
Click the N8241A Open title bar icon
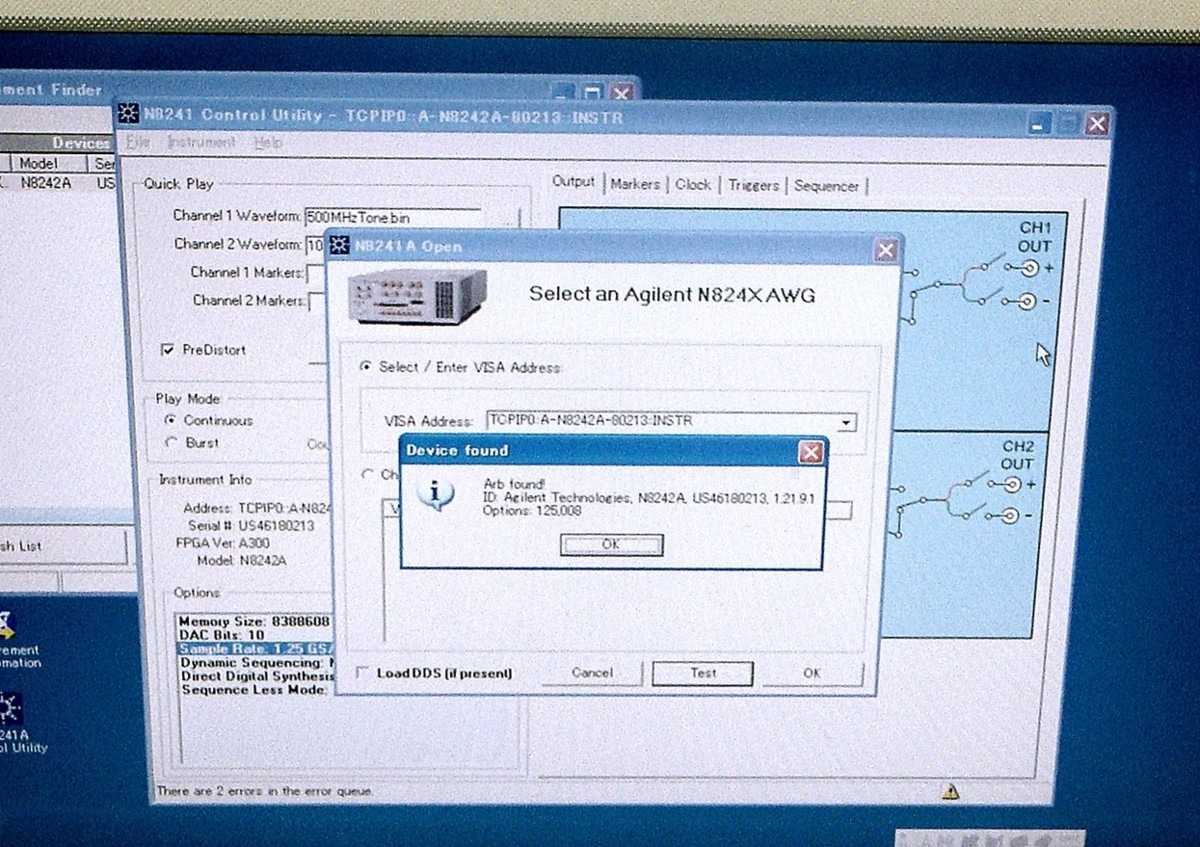pos(341,246)
